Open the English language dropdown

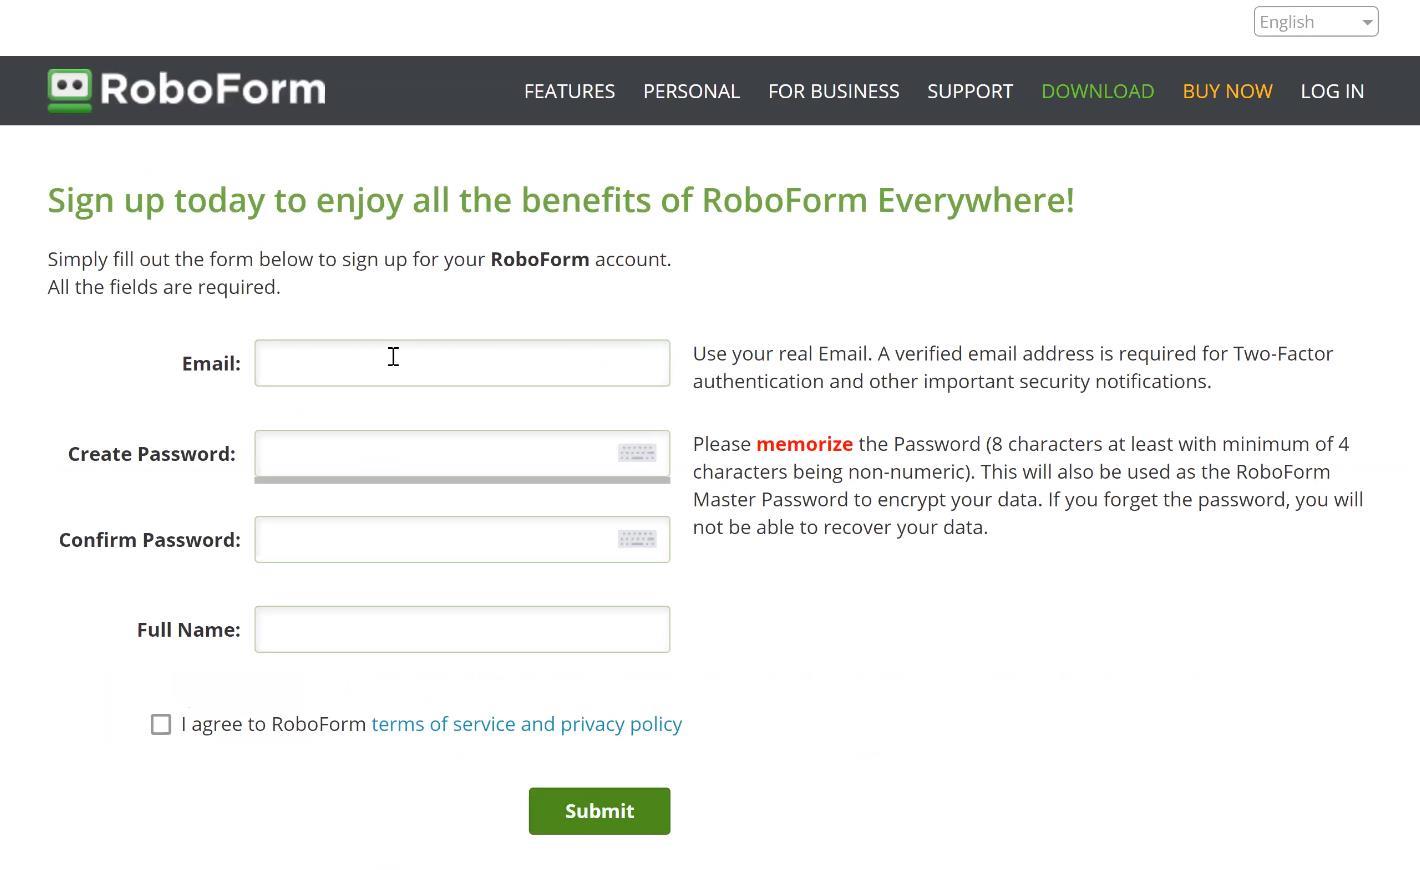pyautogui.click(x=1315, y=22)
